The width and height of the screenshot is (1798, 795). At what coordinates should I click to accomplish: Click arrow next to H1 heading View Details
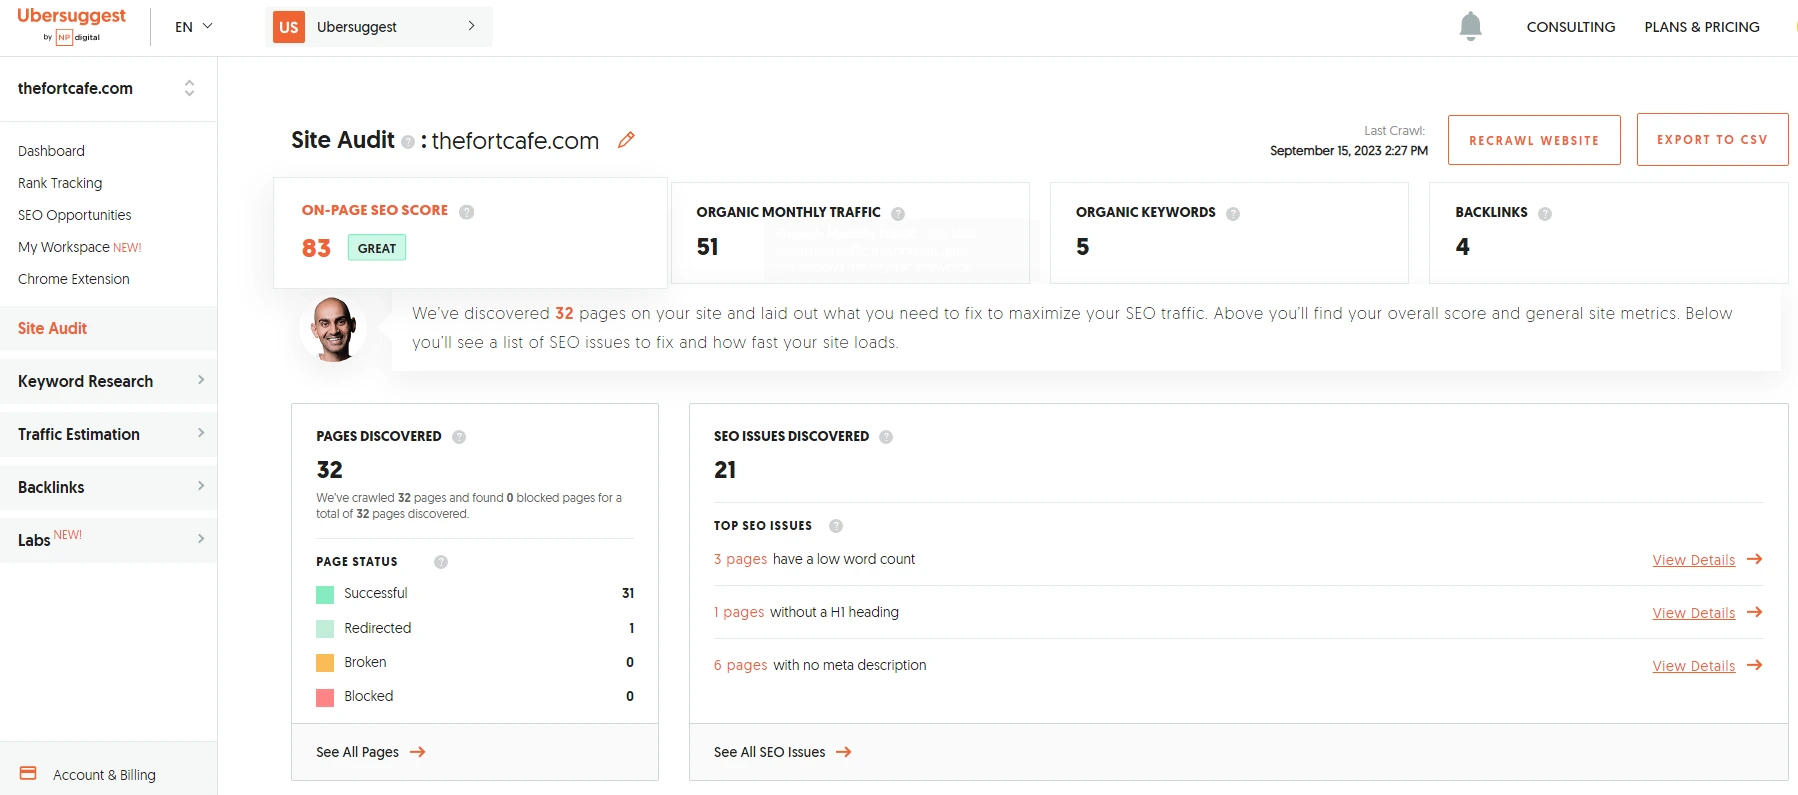(x=1754, y=612)
